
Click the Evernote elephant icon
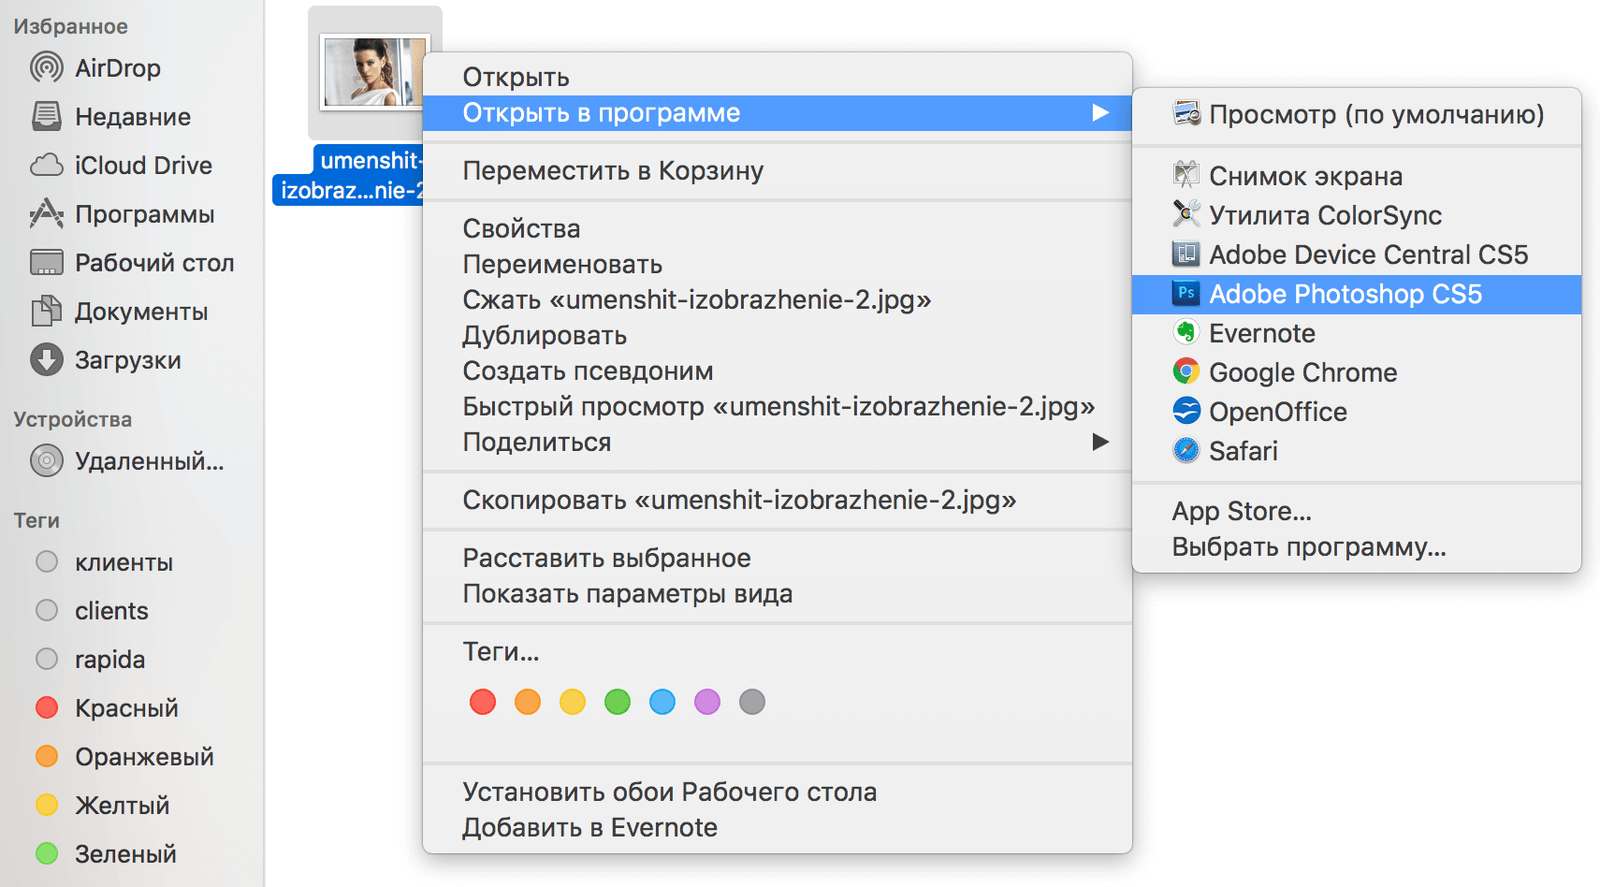pyautogui.click(x=1186, y=332)
